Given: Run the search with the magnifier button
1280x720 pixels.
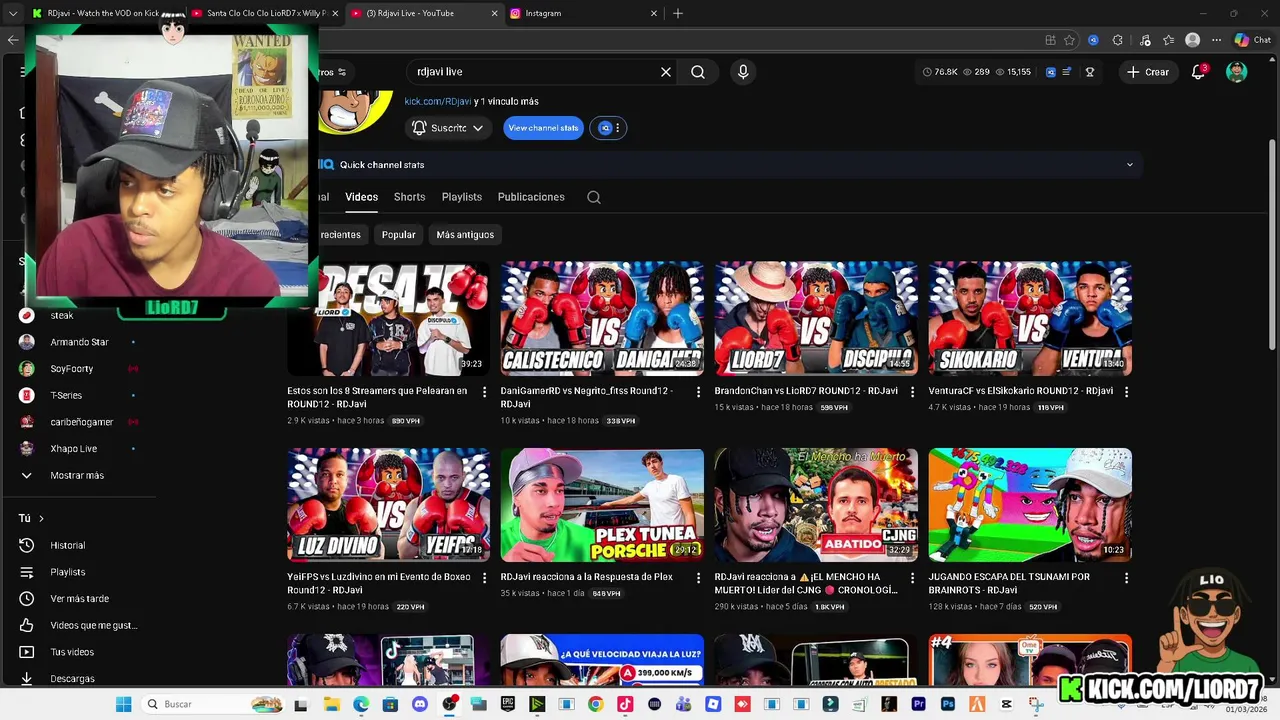Looking at the screenshot, I should (698, 72).
